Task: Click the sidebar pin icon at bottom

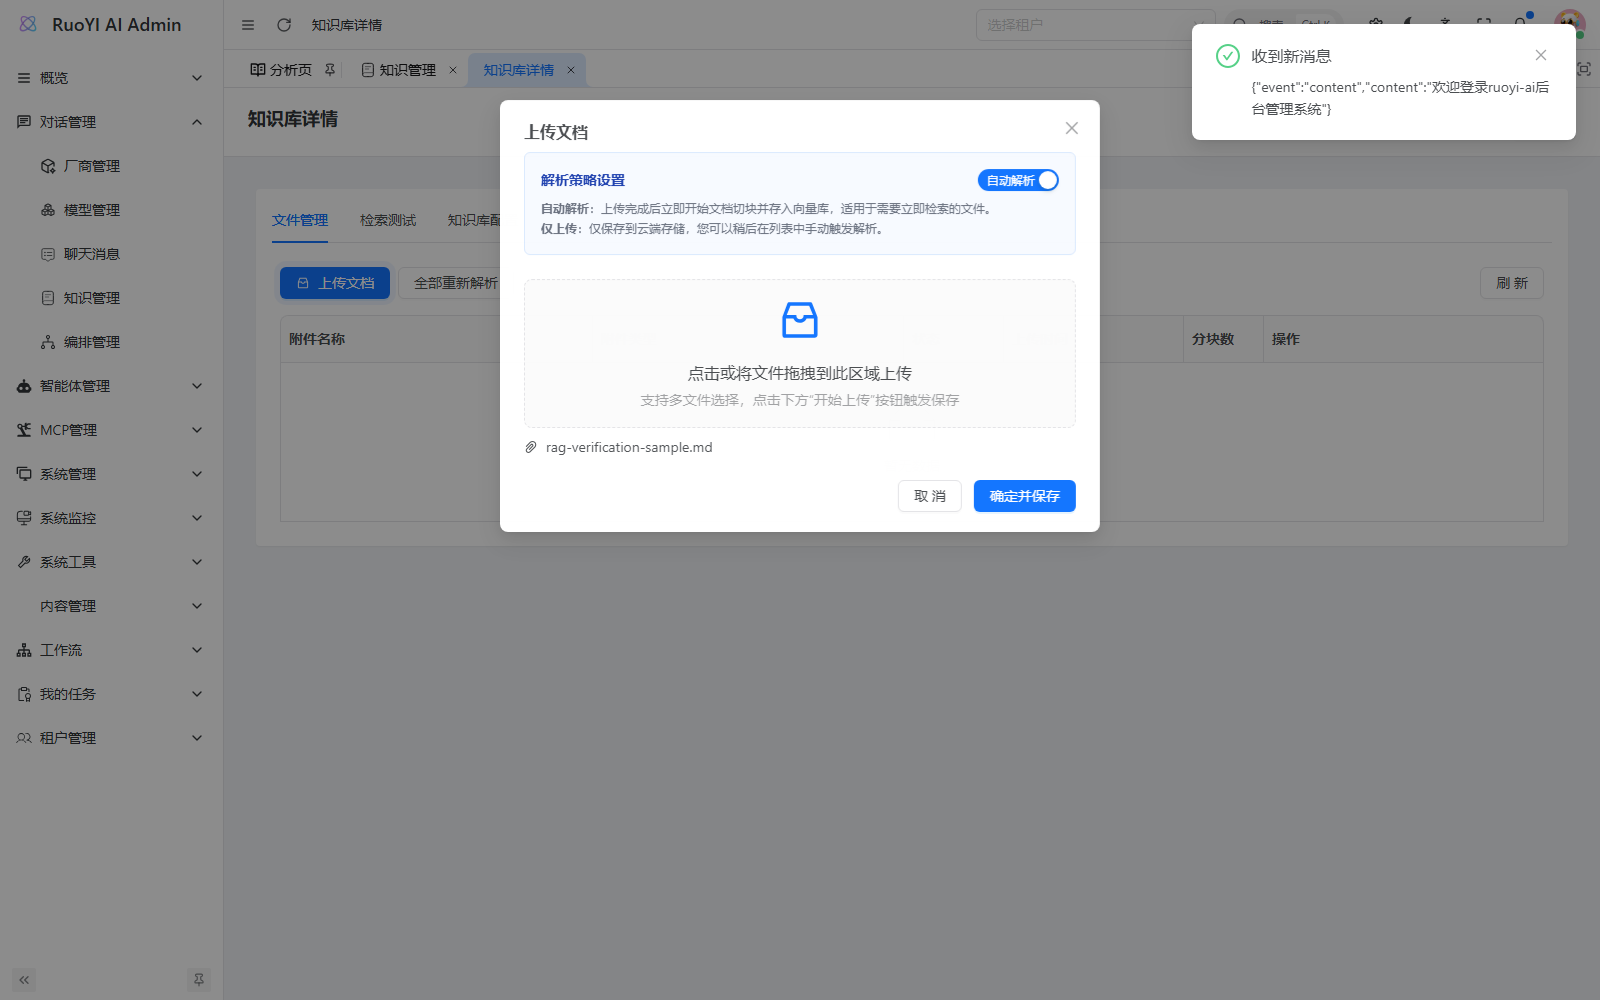Action: point(199,980)
